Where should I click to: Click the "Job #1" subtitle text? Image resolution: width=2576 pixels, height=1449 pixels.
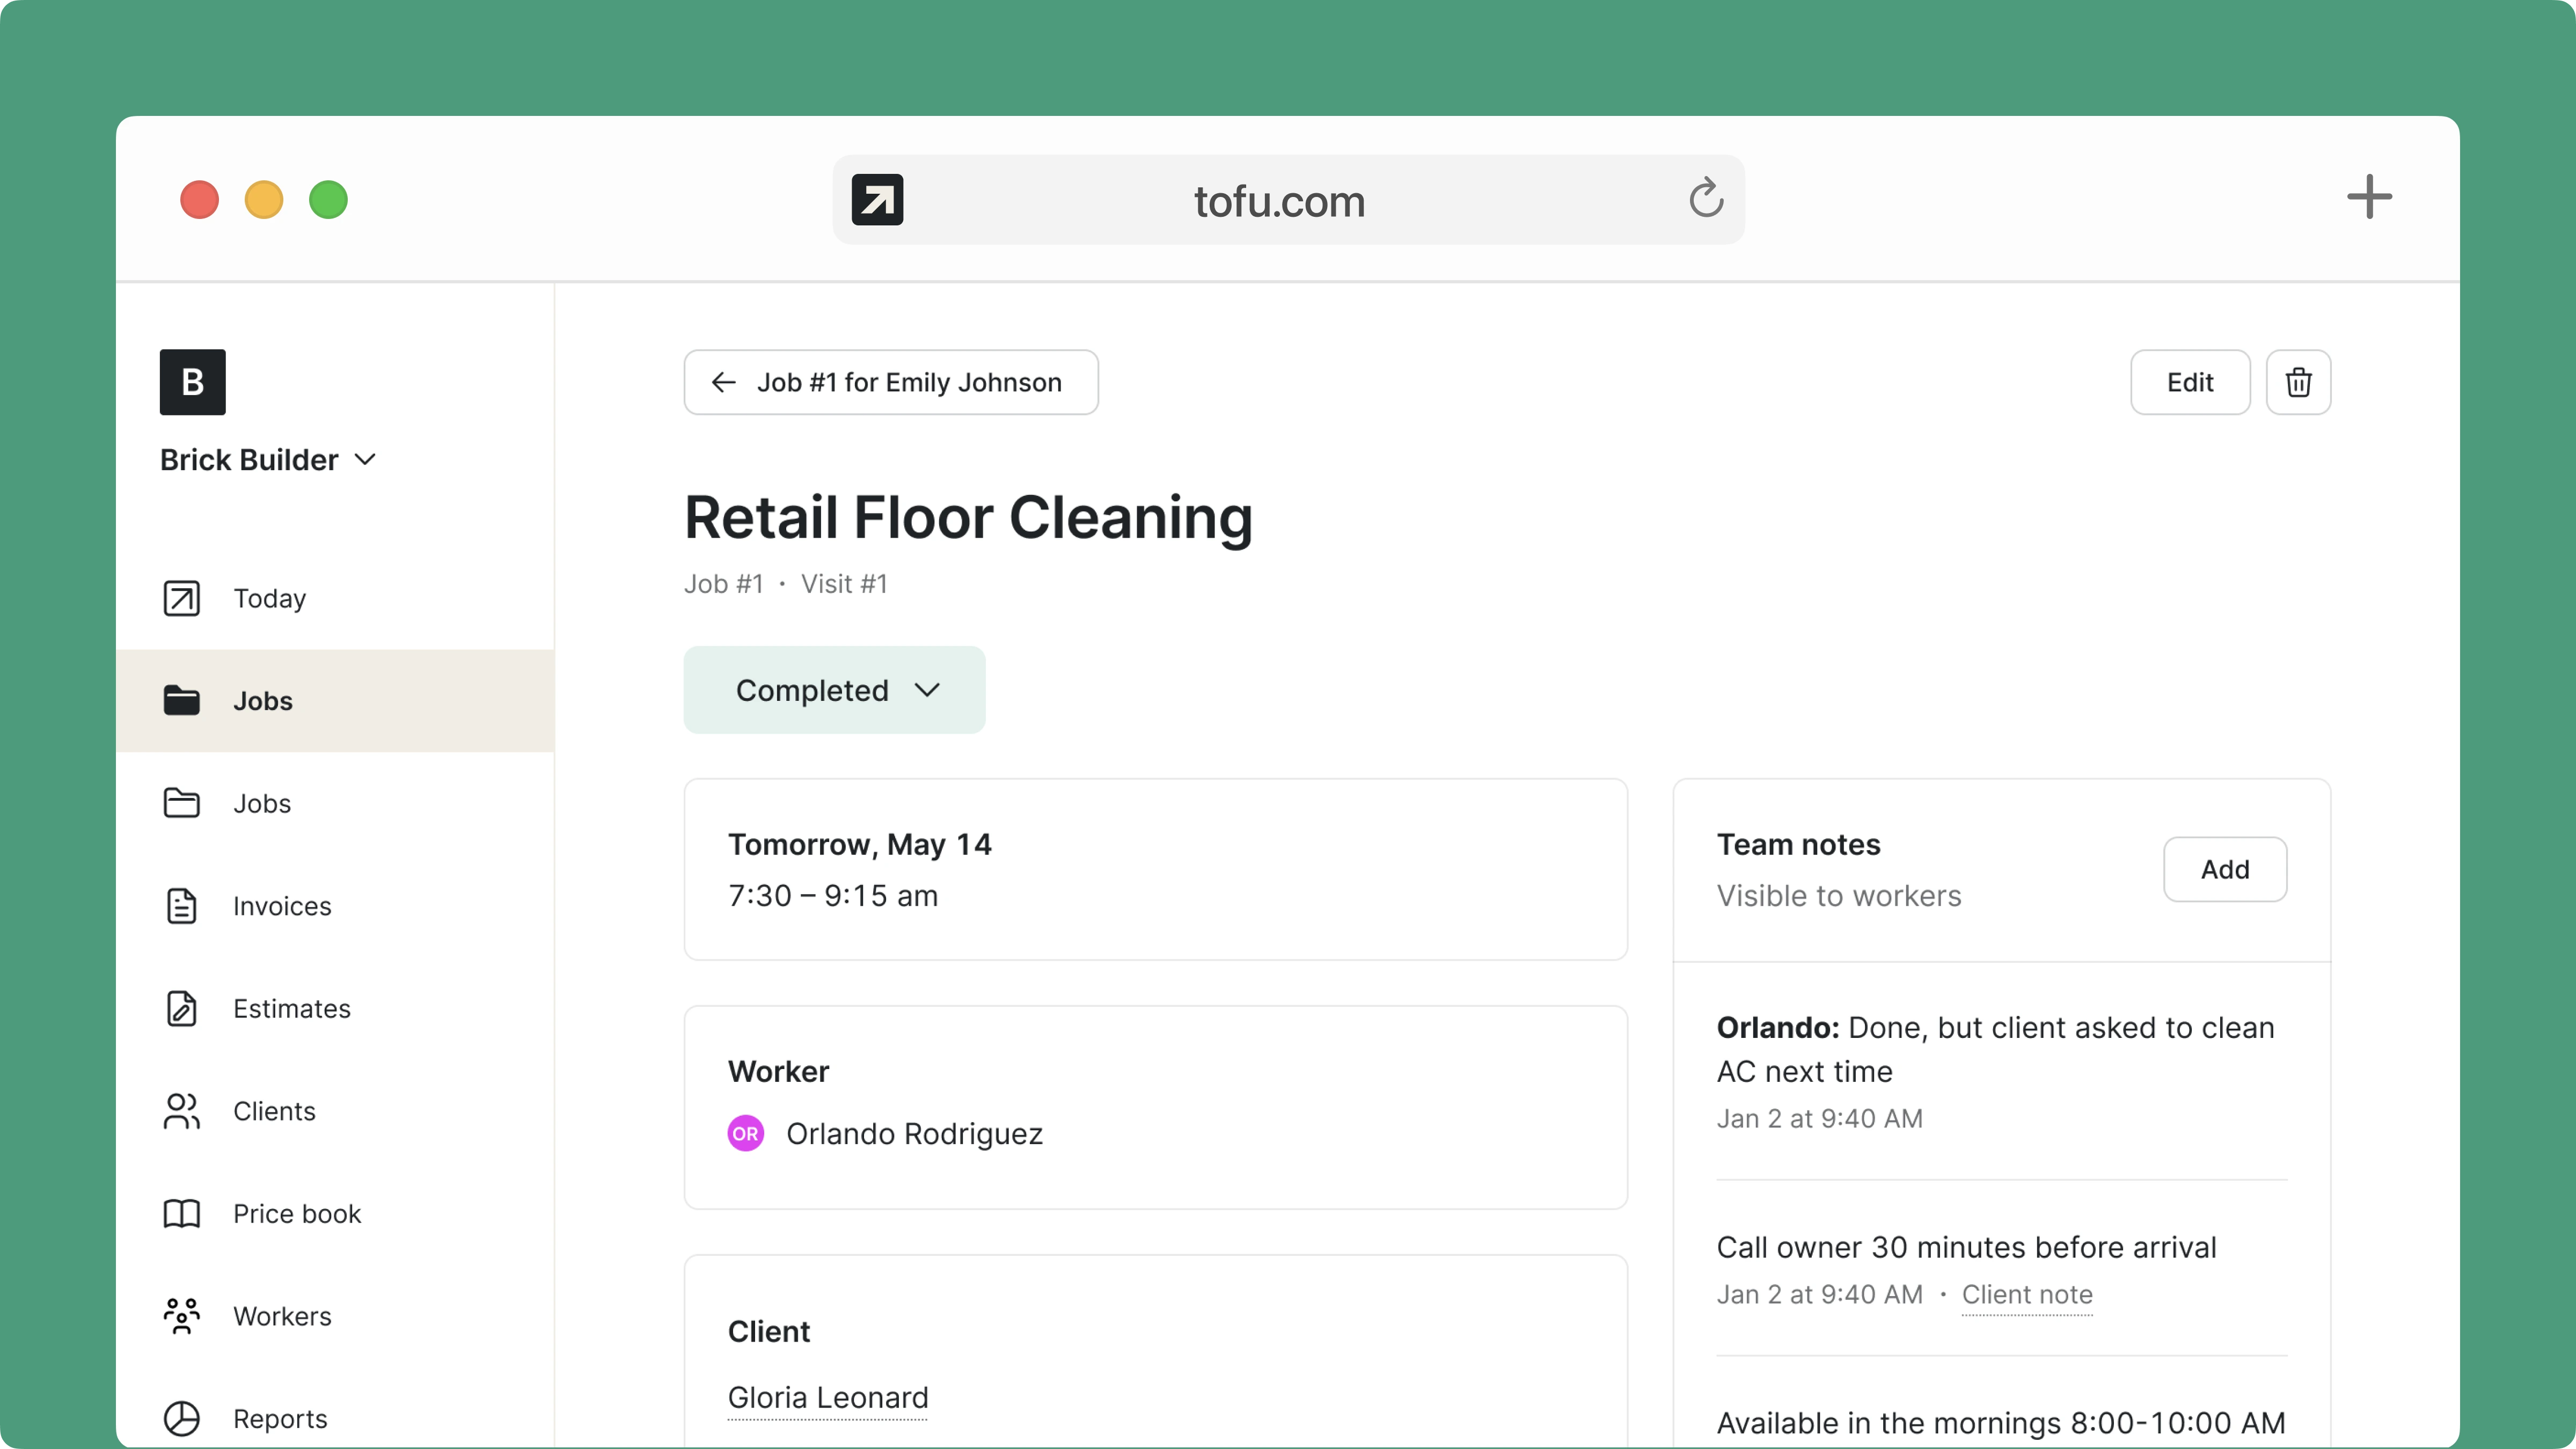[x=723, y=584]
